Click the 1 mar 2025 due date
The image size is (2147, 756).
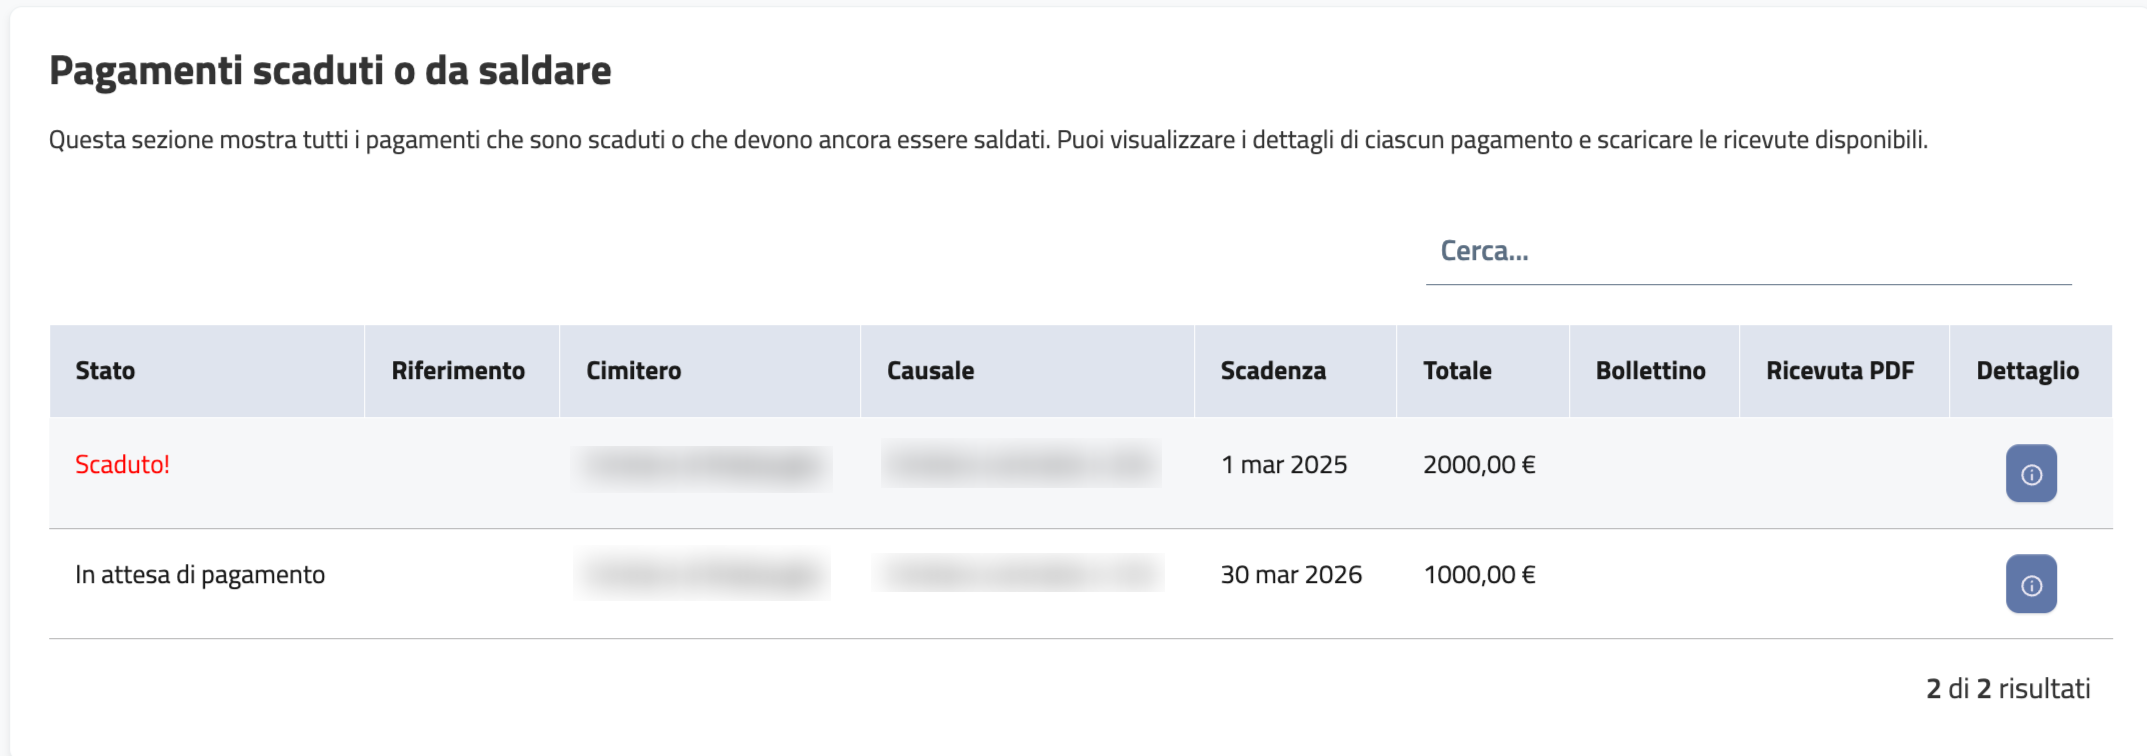click(x=1284, y=465)
